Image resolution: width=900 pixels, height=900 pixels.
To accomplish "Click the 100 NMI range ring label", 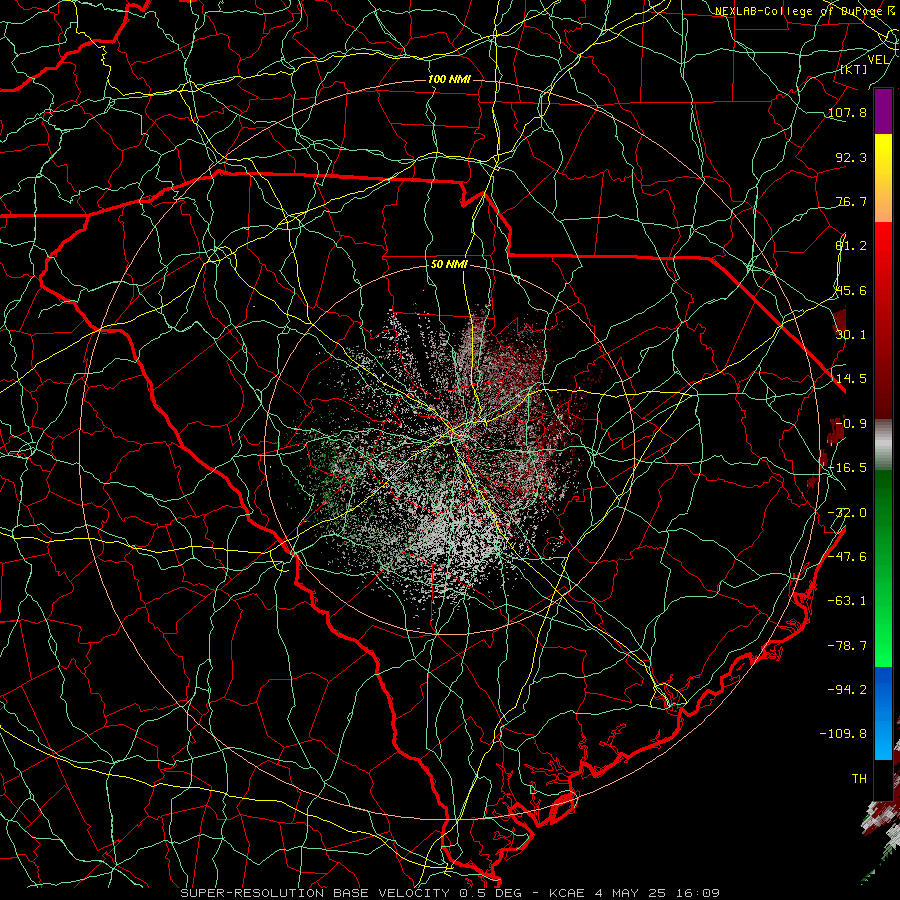I will 449,79.
